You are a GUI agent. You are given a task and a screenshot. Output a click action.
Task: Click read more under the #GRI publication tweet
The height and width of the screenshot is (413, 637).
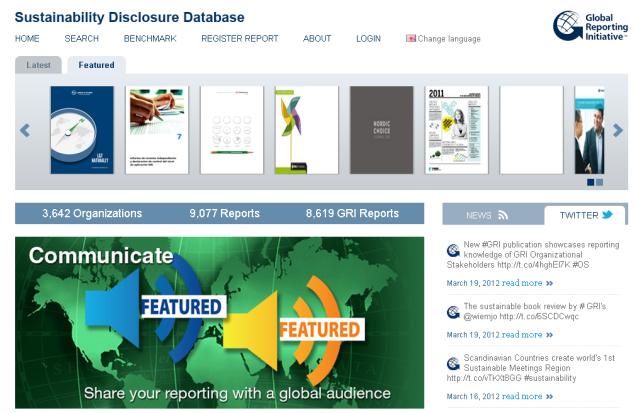point(522,283)
